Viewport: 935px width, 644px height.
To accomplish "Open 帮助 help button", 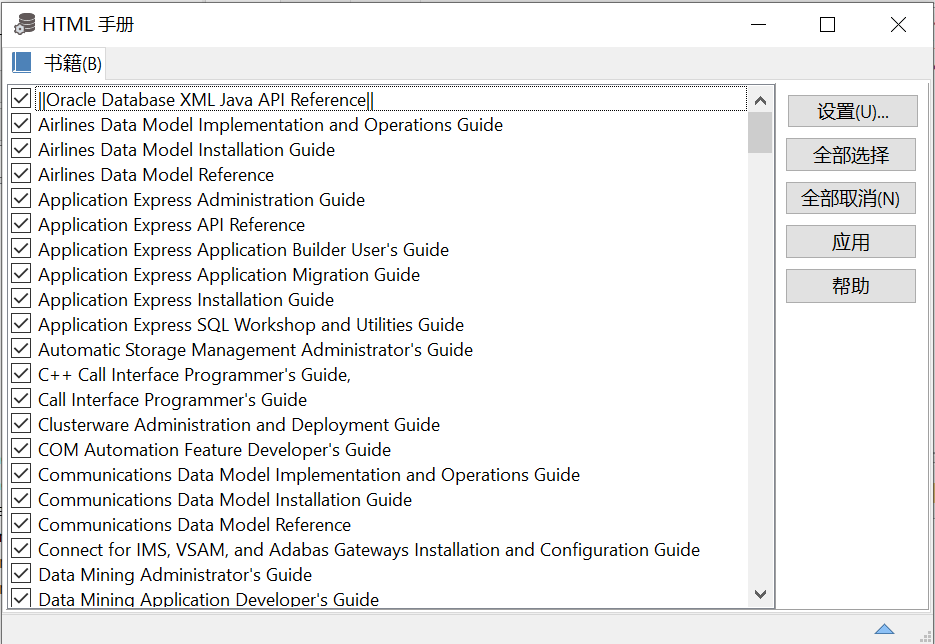I will (x=851, y=286).
